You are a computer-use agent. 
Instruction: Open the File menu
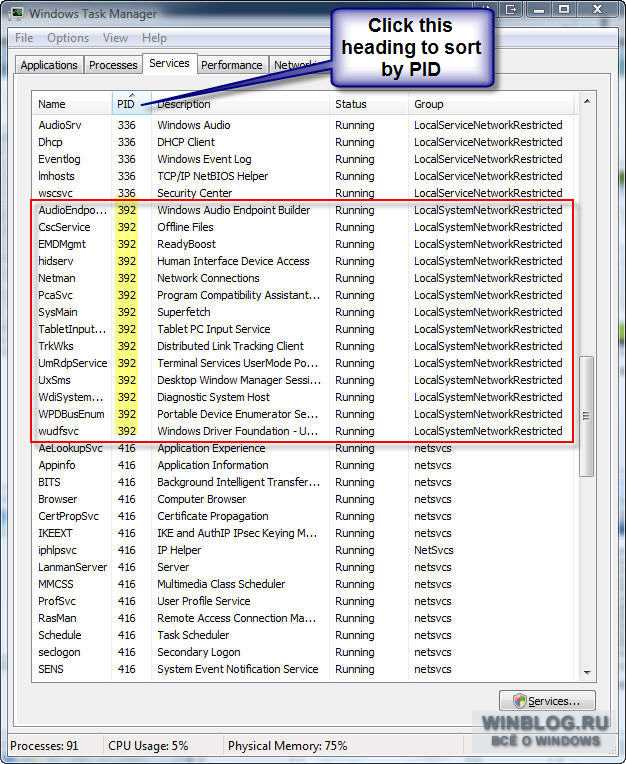pyautogui.click(x=24, y=38)
